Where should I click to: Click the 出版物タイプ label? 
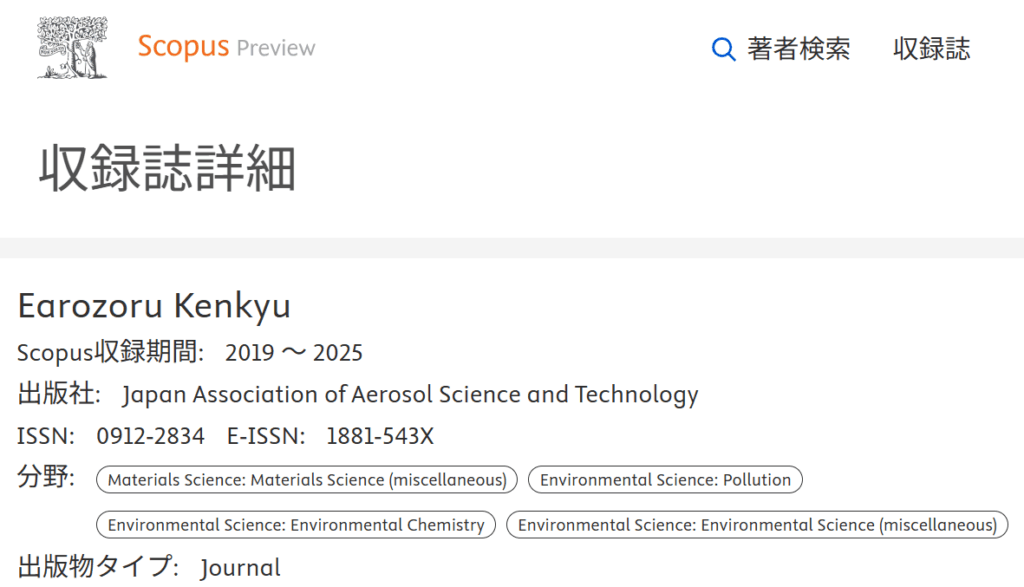tap(98, 567)
